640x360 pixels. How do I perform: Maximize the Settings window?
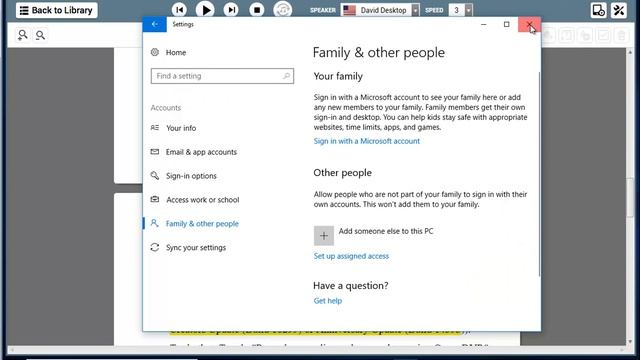point(507,24)
